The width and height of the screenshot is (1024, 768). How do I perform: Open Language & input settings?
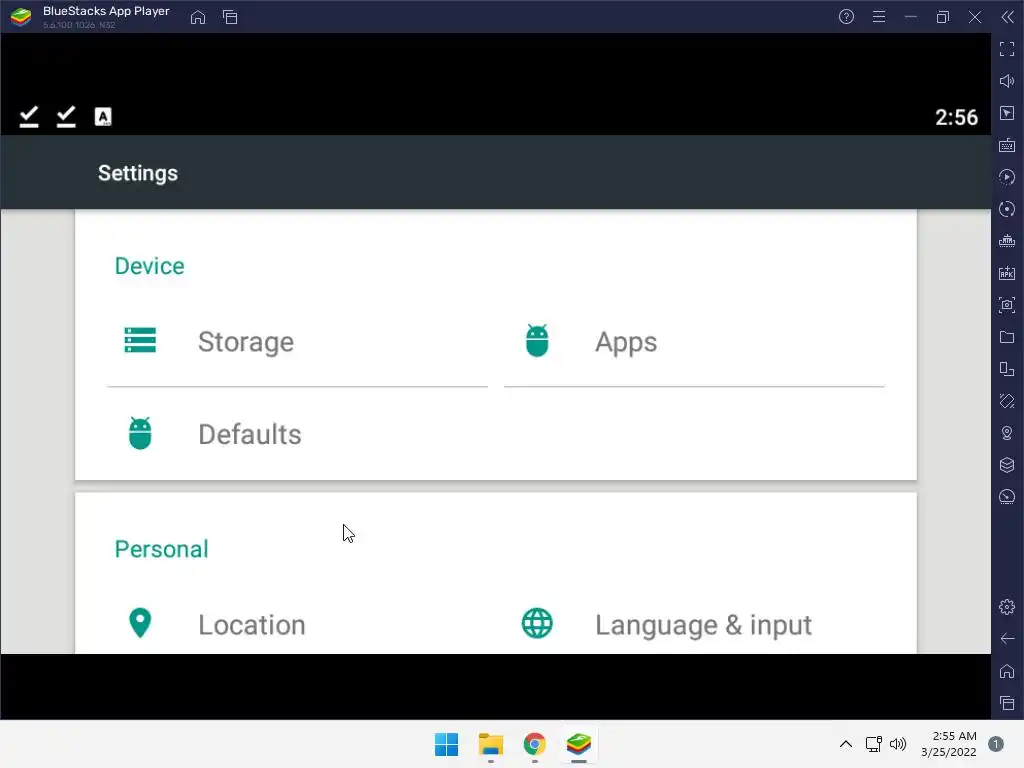(694, 624)
